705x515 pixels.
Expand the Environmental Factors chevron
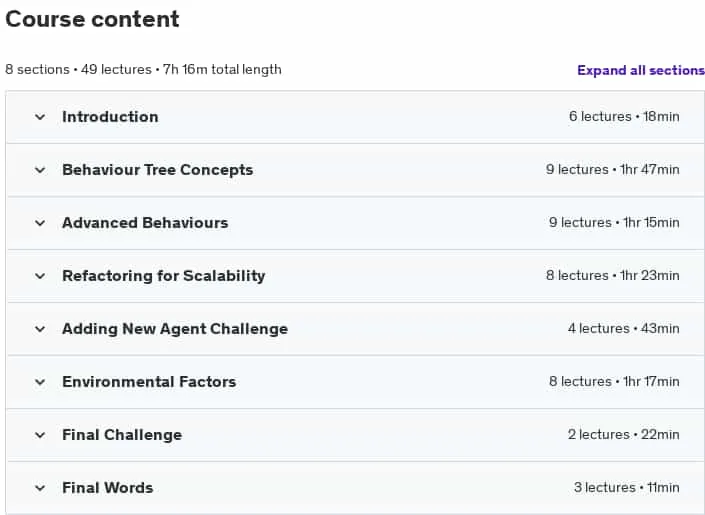coord(40,382)
